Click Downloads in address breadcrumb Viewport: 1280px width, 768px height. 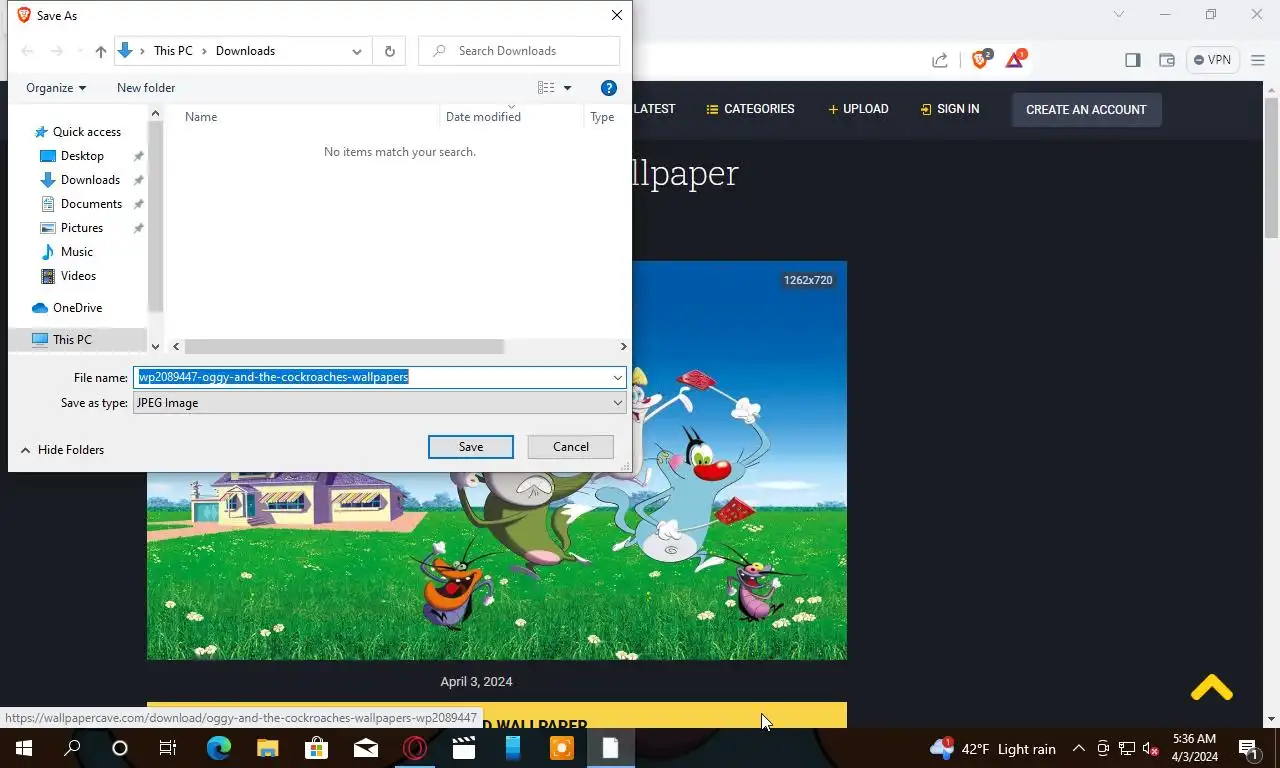[245, 51]
